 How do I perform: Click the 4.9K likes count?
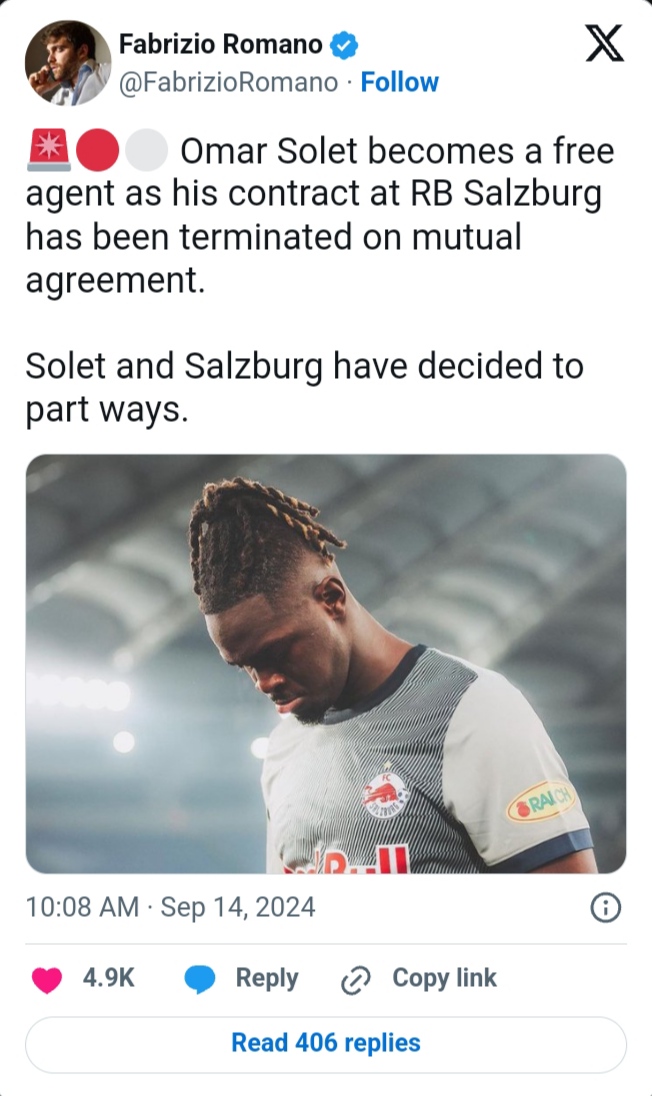108,978
